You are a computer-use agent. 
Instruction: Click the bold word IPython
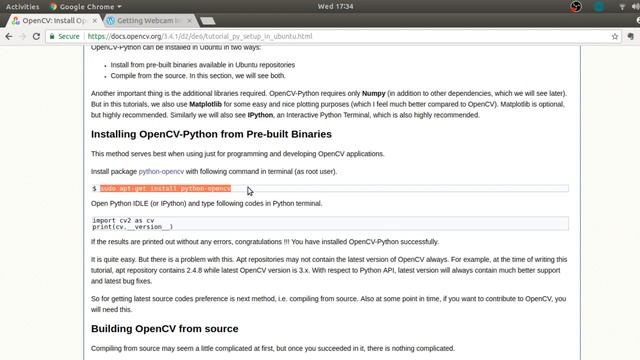(x=260, y=115)
